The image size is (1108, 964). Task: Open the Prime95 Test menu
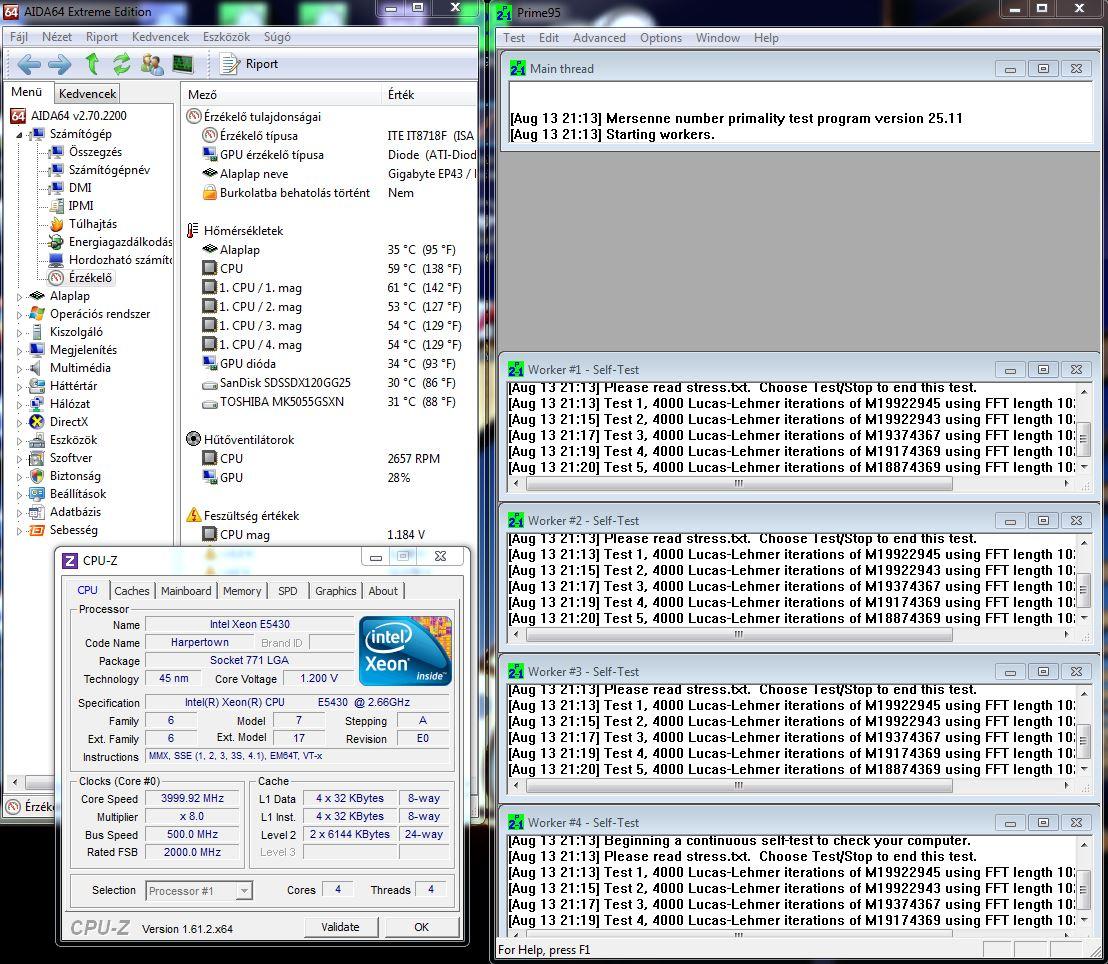click(514, 38)
